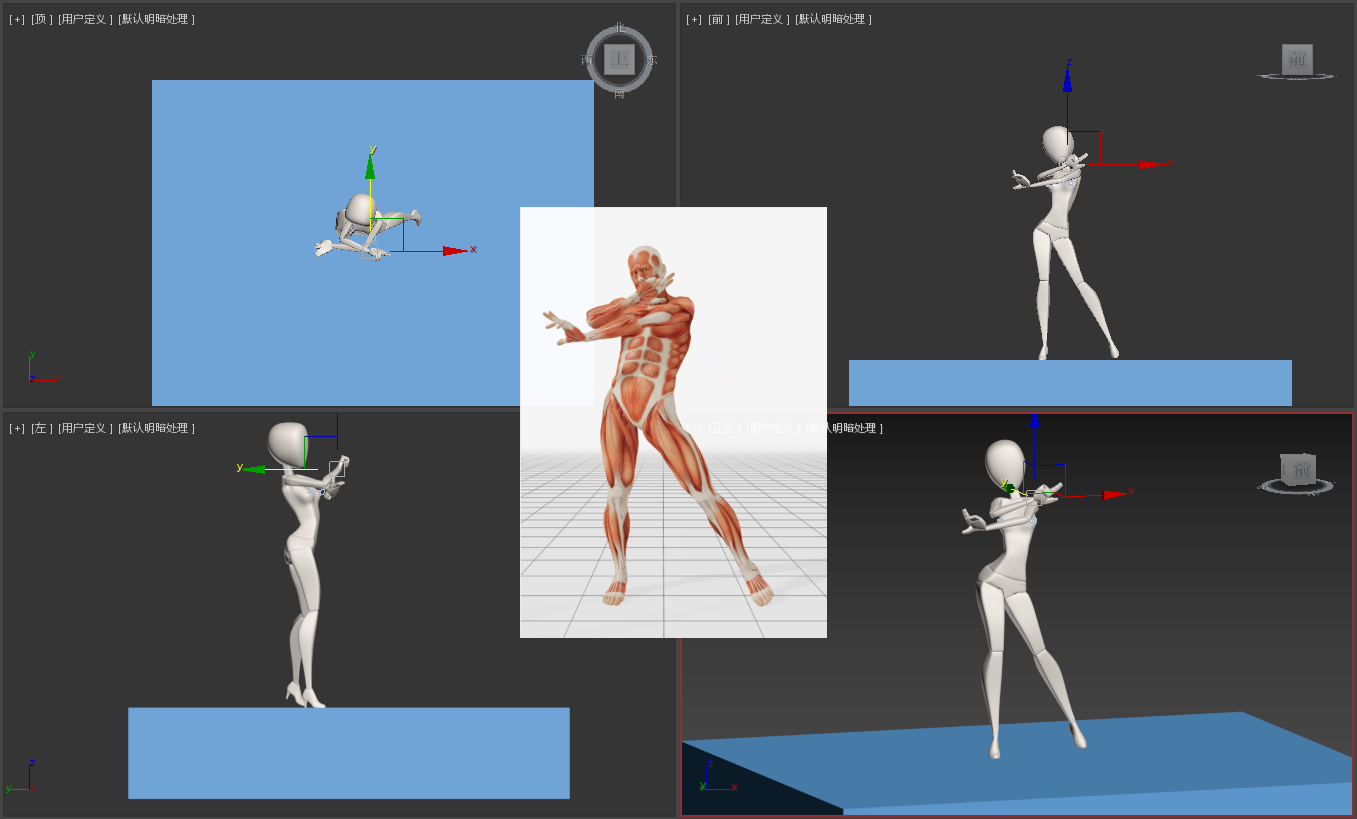
Task: Open the [前] view menu label
Action: tap(719, 19)
